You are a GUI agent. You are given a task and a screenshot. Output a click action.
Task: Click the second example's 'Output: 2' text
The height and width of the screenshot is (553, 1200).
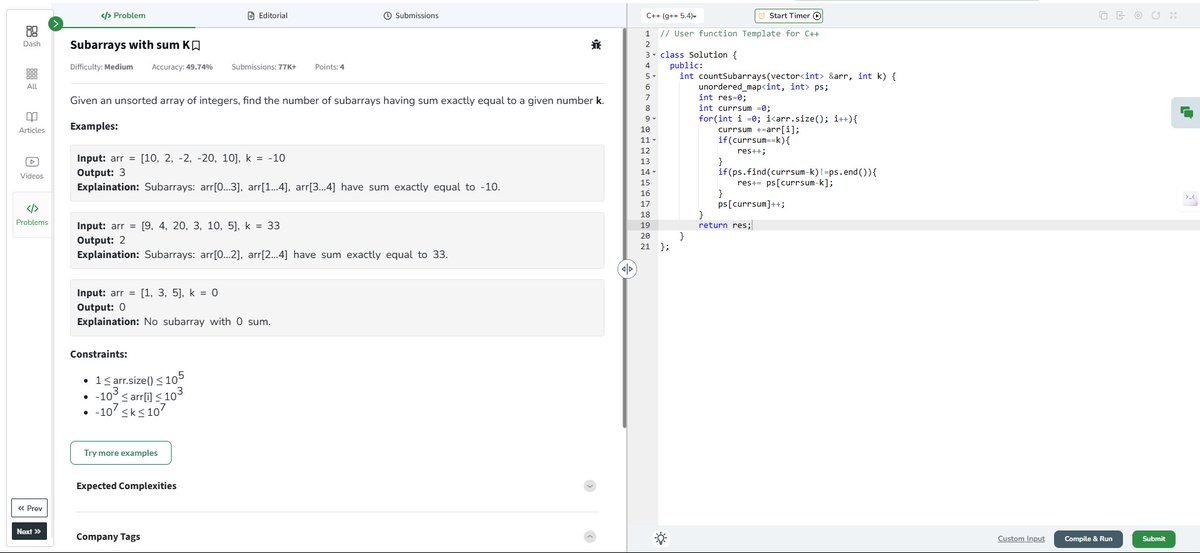point(102,241)
